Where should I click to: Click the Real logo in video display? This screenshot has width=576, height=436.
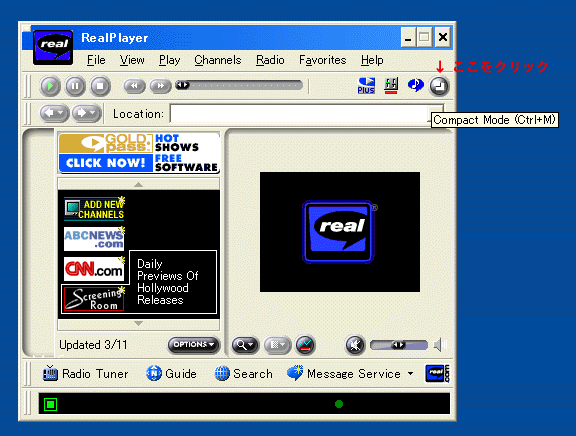(339, 232)
